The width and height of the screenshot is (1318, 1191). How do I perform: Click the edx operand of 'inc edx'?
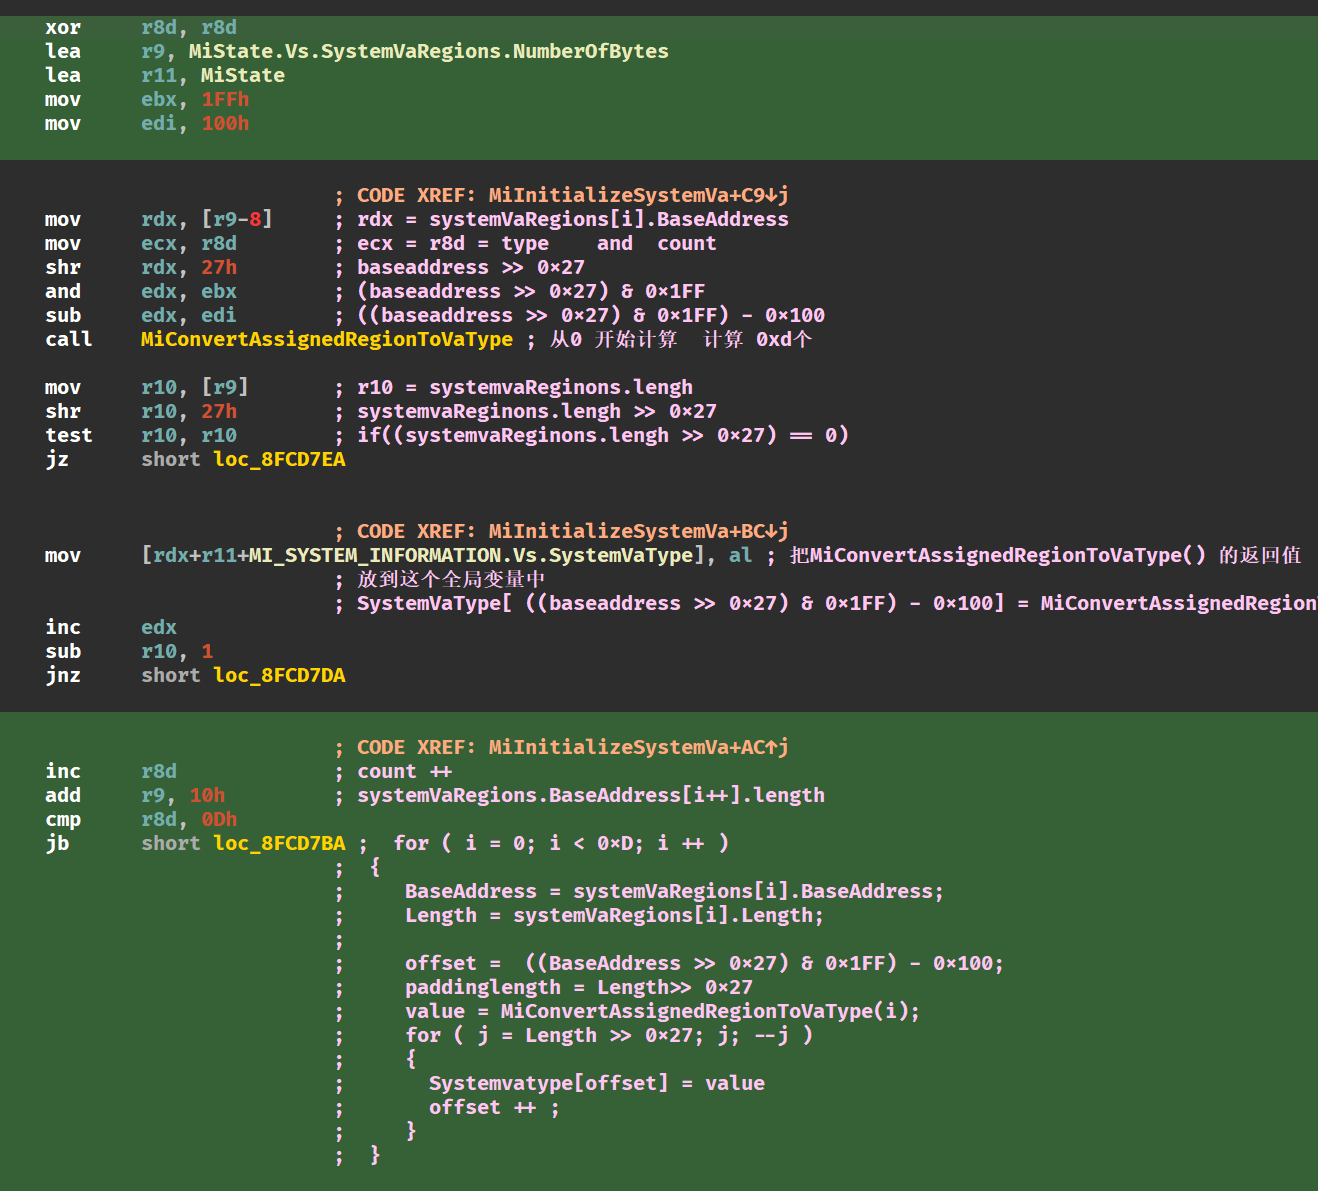(x=159, y=627)
